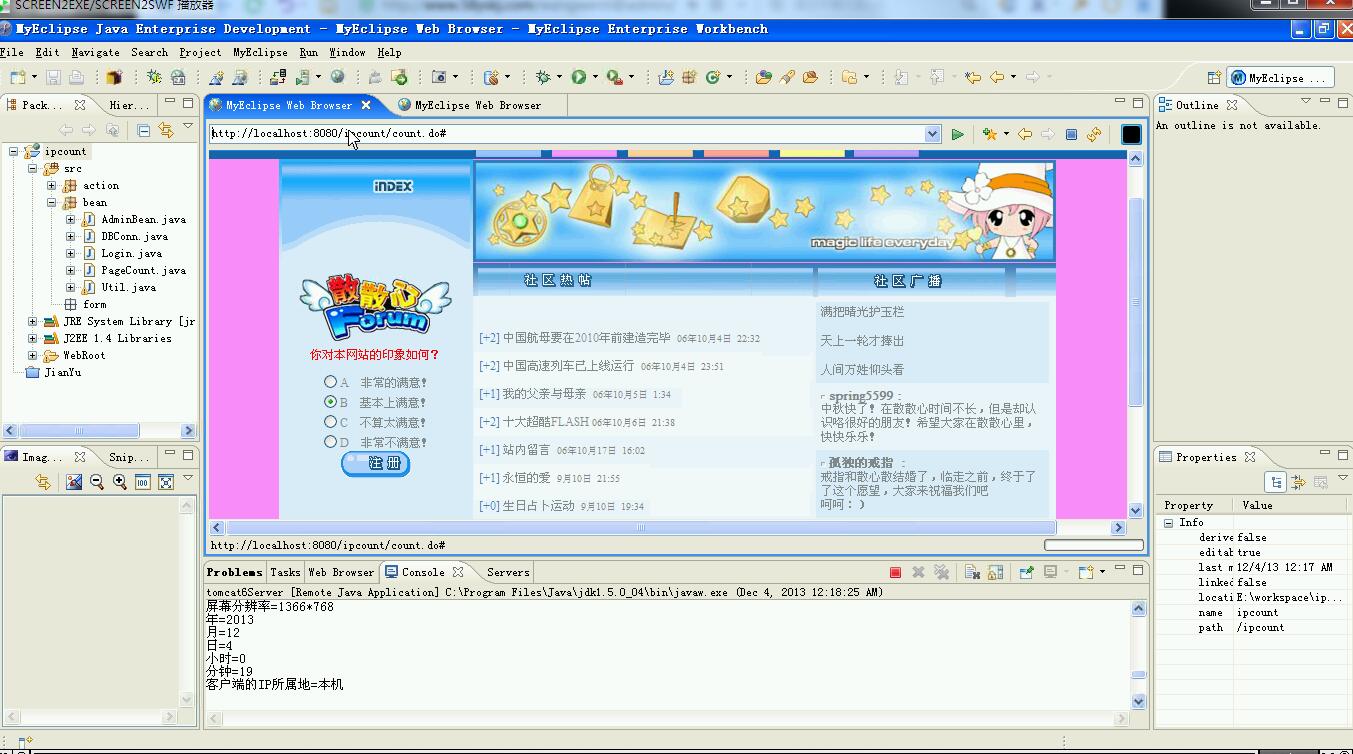Click the browser Refresh icon
1353x754 pixels.
[x=1094, y=134]
